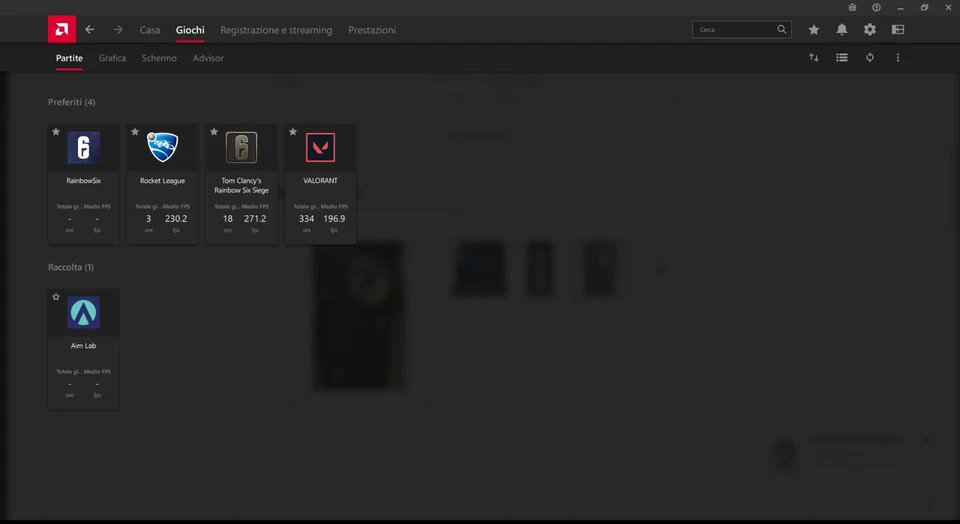The image size is (960, 524).
Task: Open the VALORANT game icon
Action: (320, 147)
